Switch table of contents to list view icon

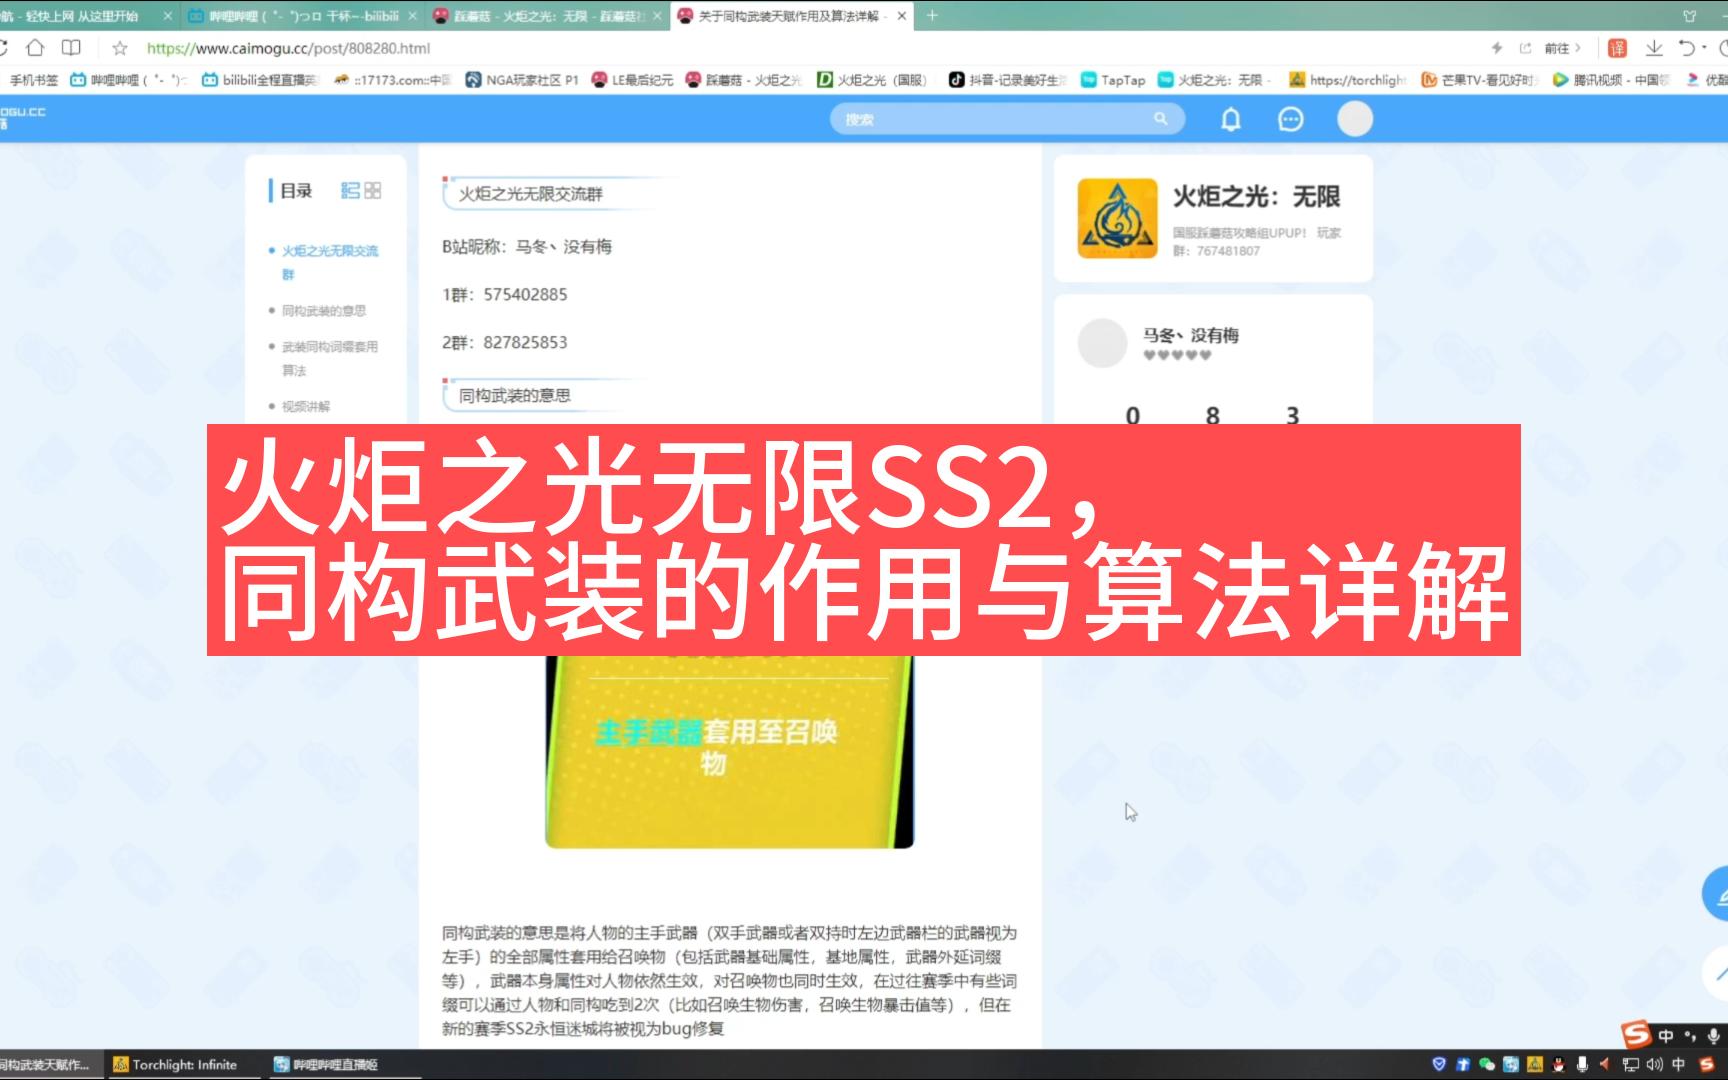coord(350,190)
